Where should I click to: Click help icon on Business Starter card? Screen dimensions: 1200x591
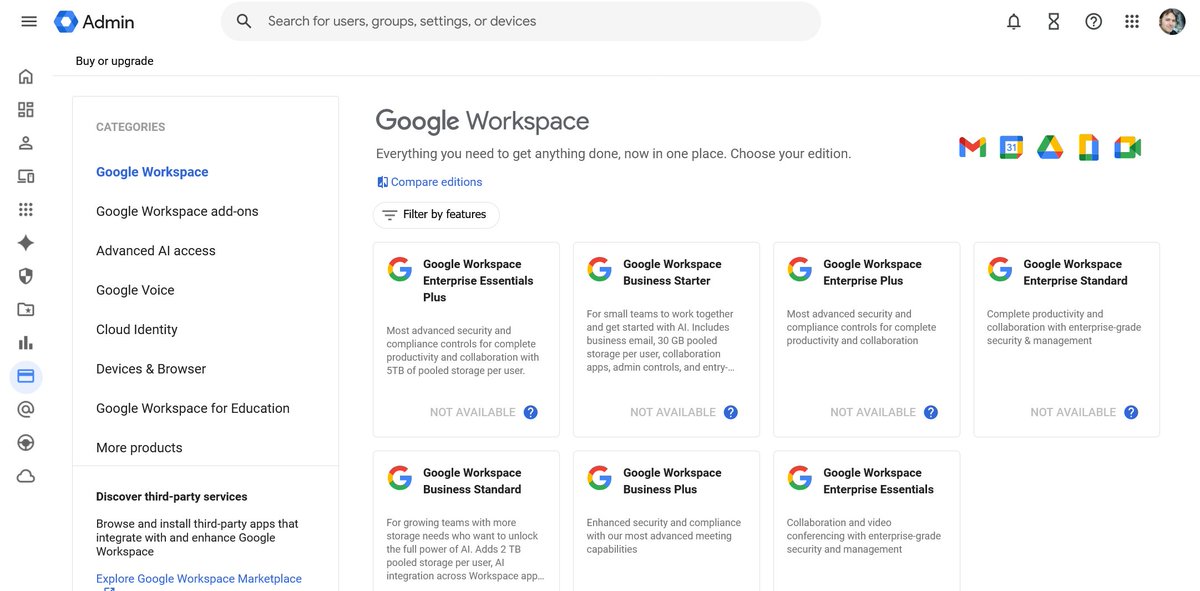click(731, 412)
